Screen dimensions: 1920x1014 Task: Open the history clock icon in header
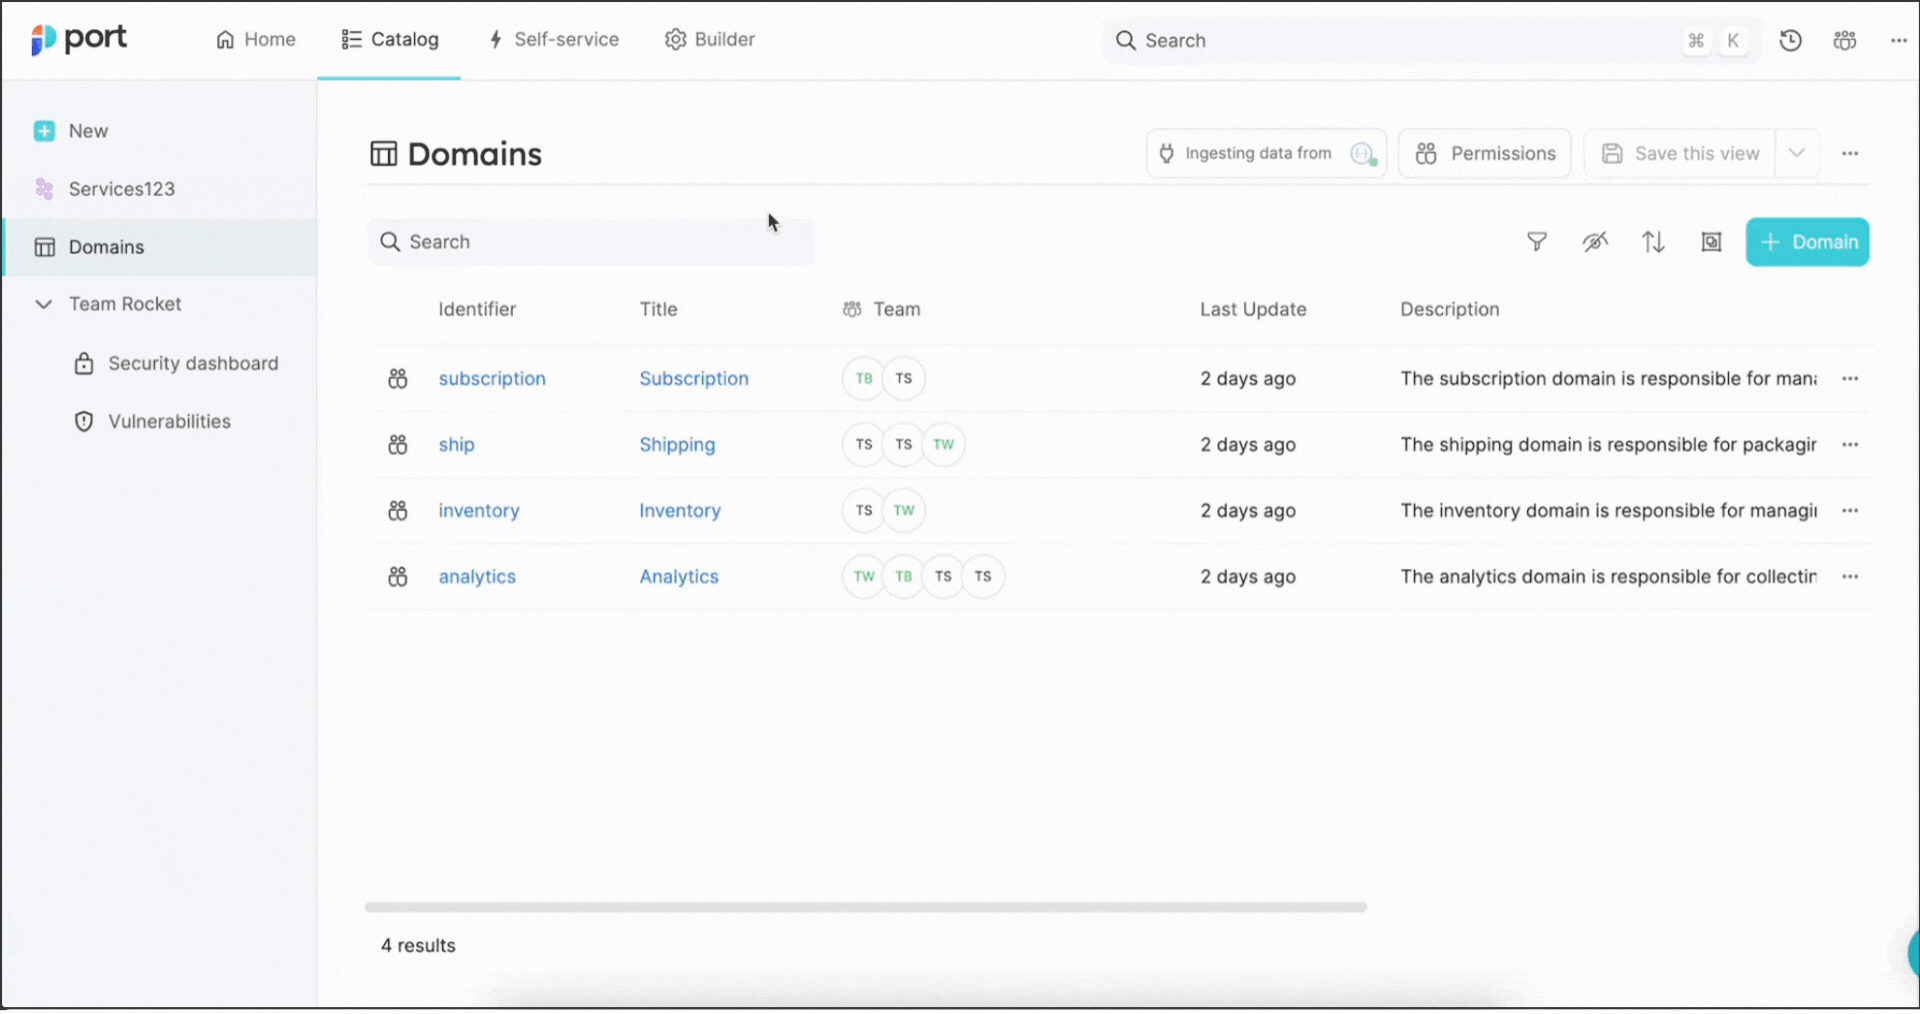[x=1790, y=40]
